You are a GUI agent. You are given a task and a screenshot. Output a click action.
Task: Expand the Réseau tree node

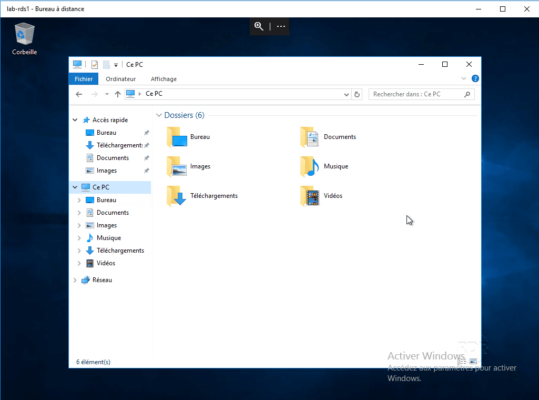75,280
